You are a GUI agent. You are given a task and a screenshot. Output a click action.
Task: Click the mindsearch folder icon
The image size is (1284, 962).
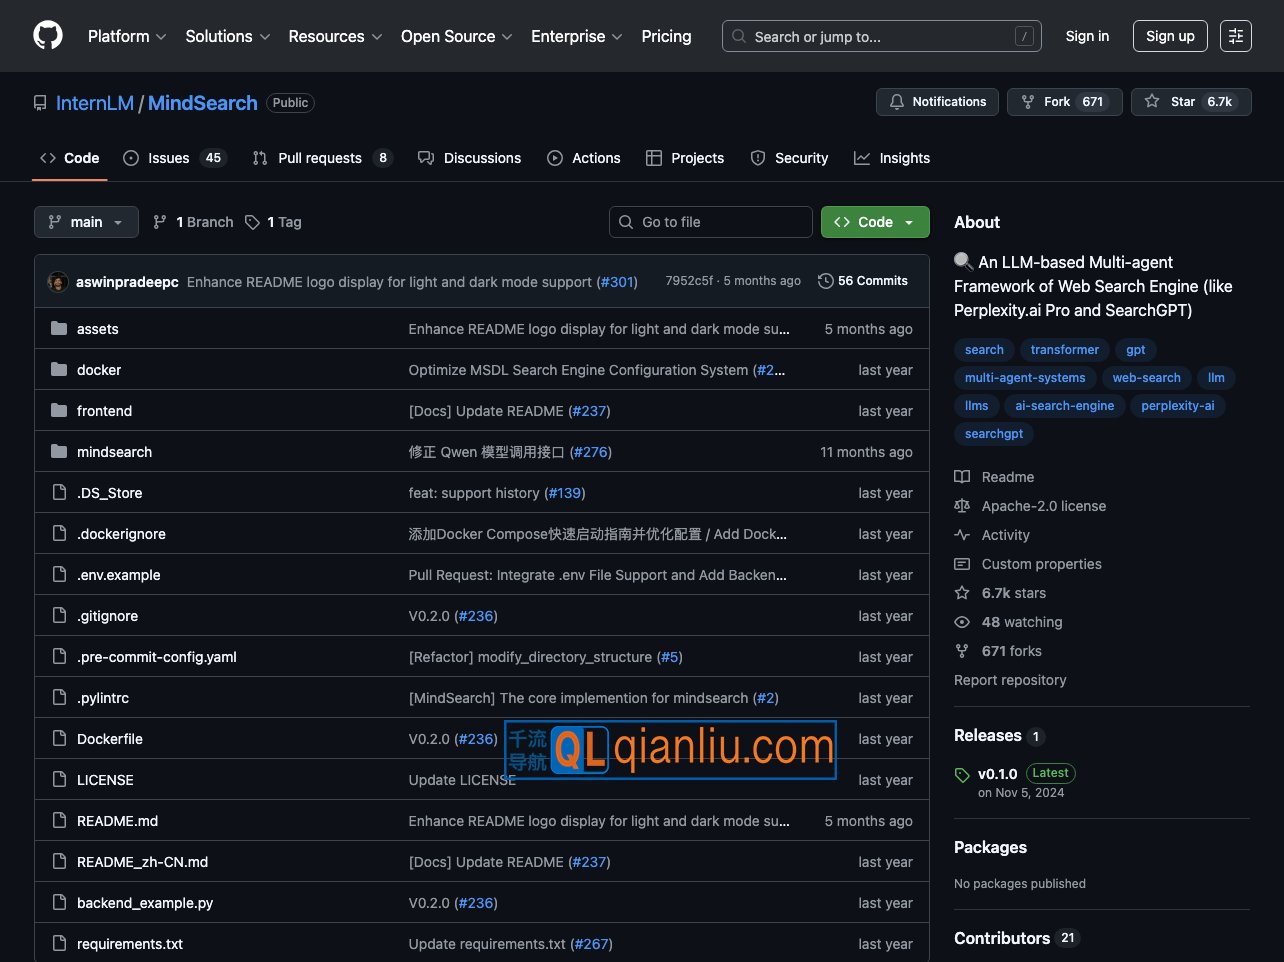59,452
